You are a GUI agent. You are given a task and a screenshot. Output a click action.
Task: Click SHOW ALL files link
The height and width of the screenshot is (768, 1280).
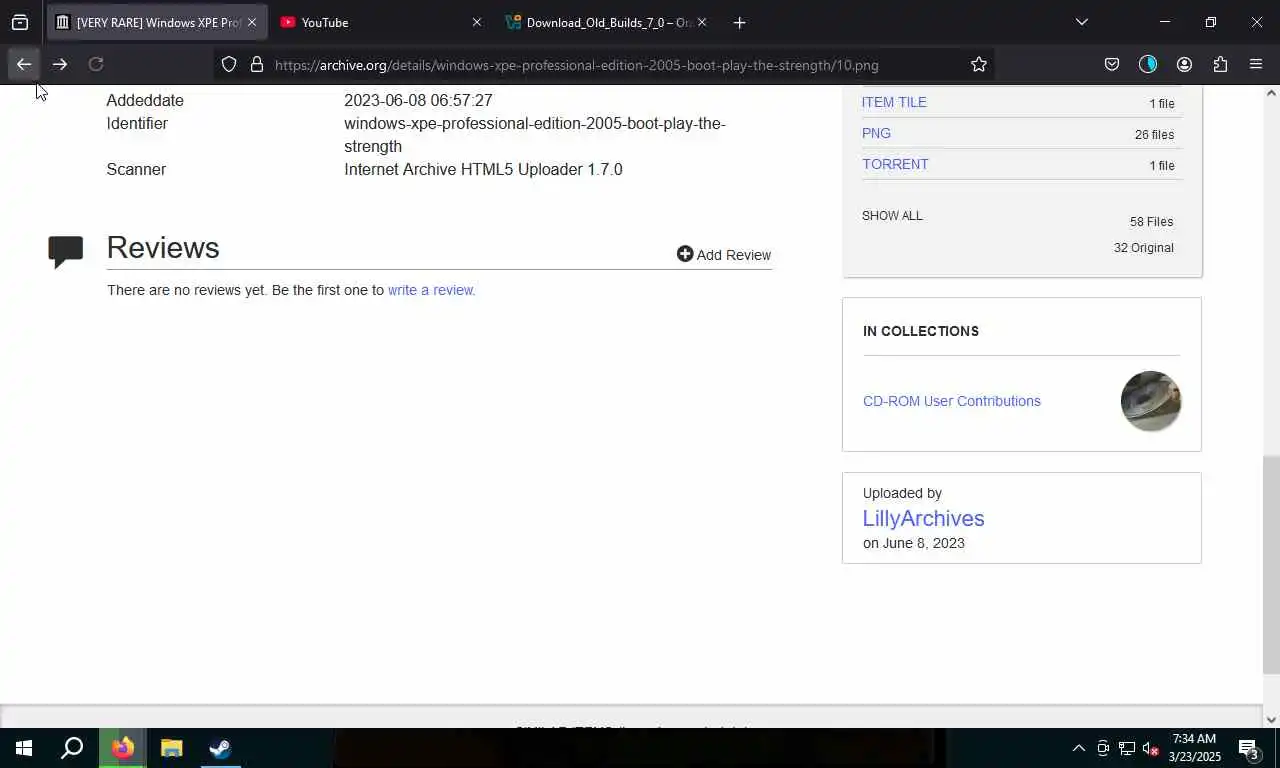[892, 215]
